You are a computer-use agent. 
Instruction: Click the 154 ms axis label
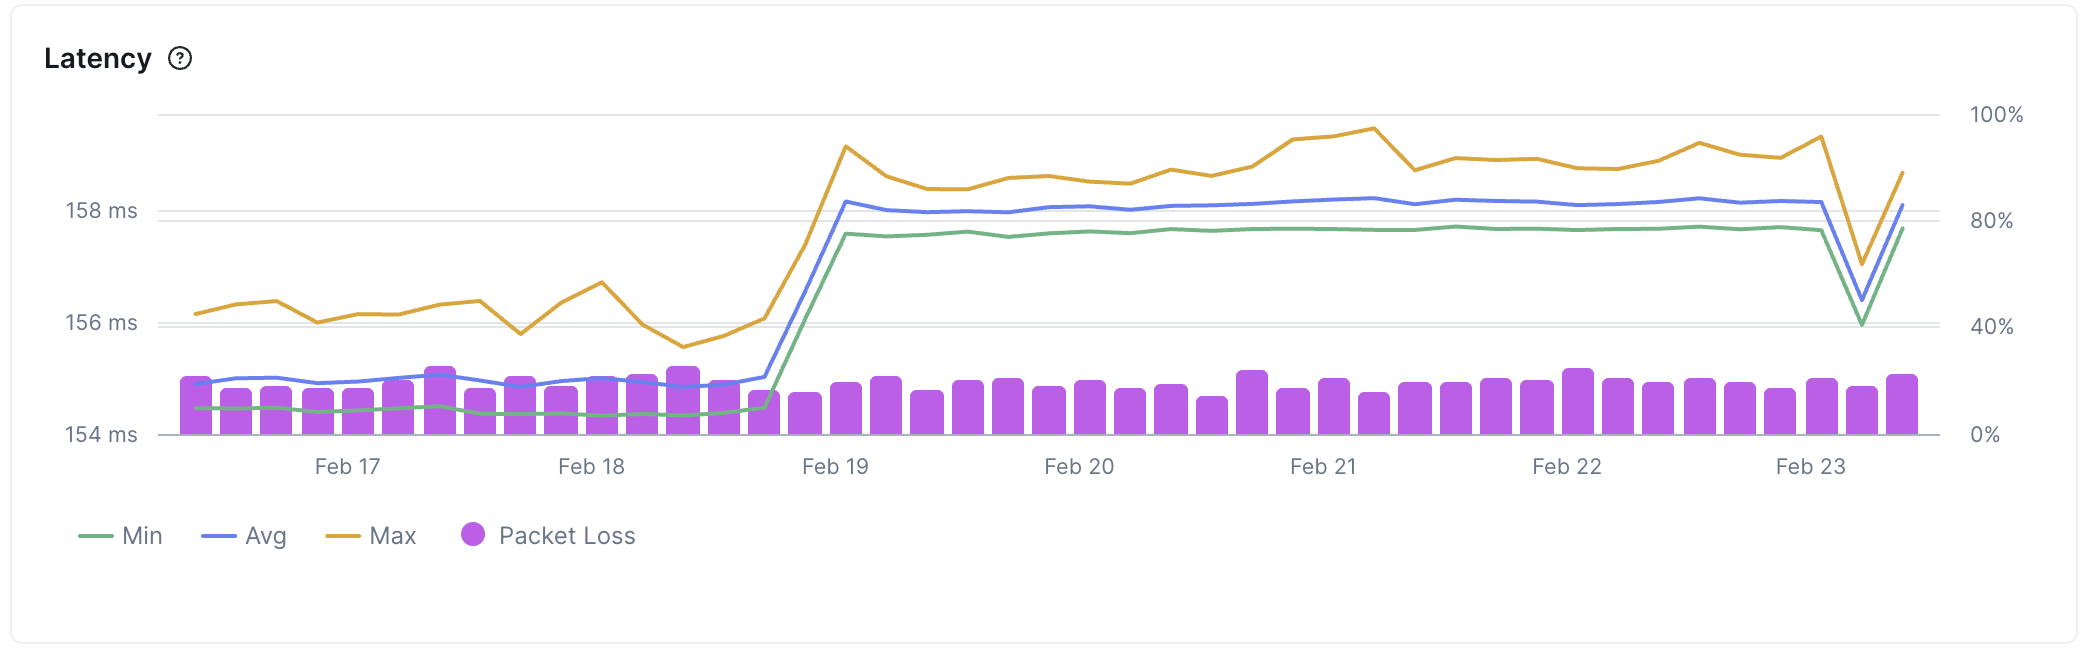point(102,435)
